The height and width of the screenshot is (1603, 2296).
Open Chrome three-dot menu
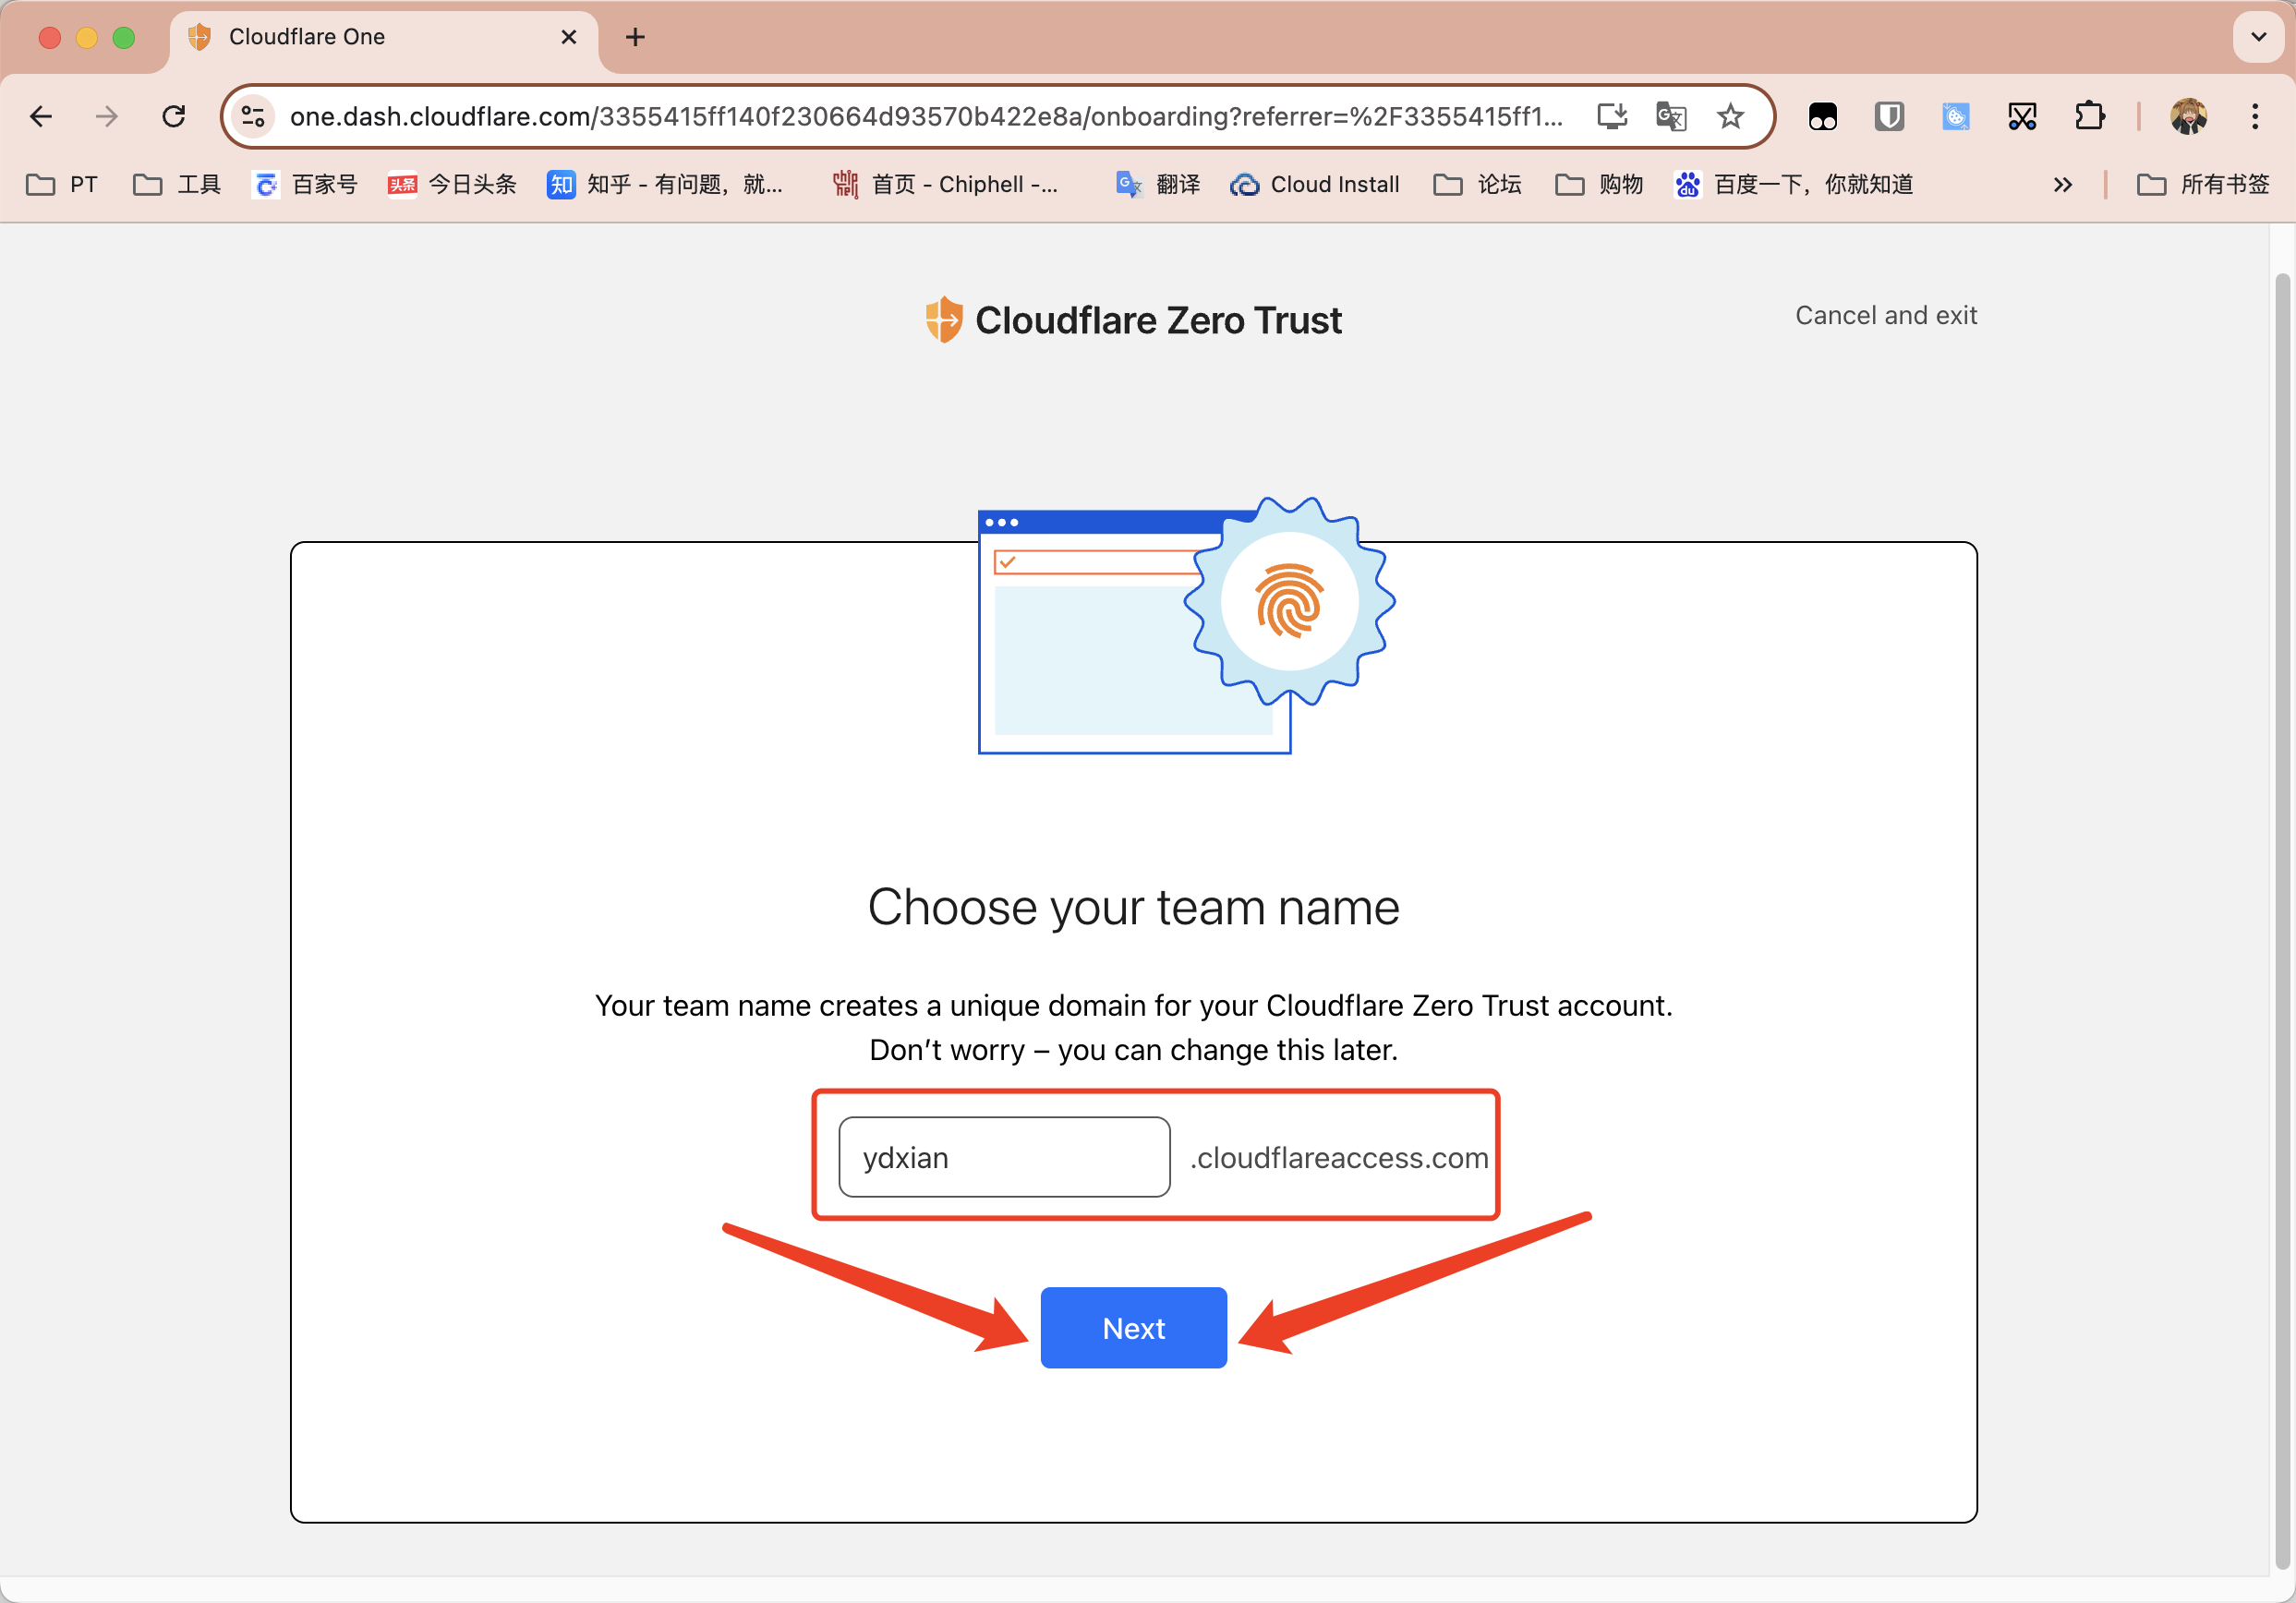(x=2255, y=117)
